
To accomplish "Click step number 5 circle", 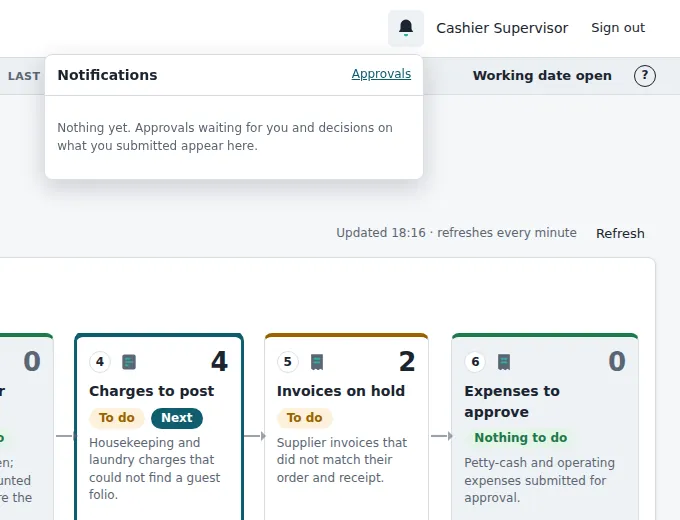I will click(x=288, y=362).
